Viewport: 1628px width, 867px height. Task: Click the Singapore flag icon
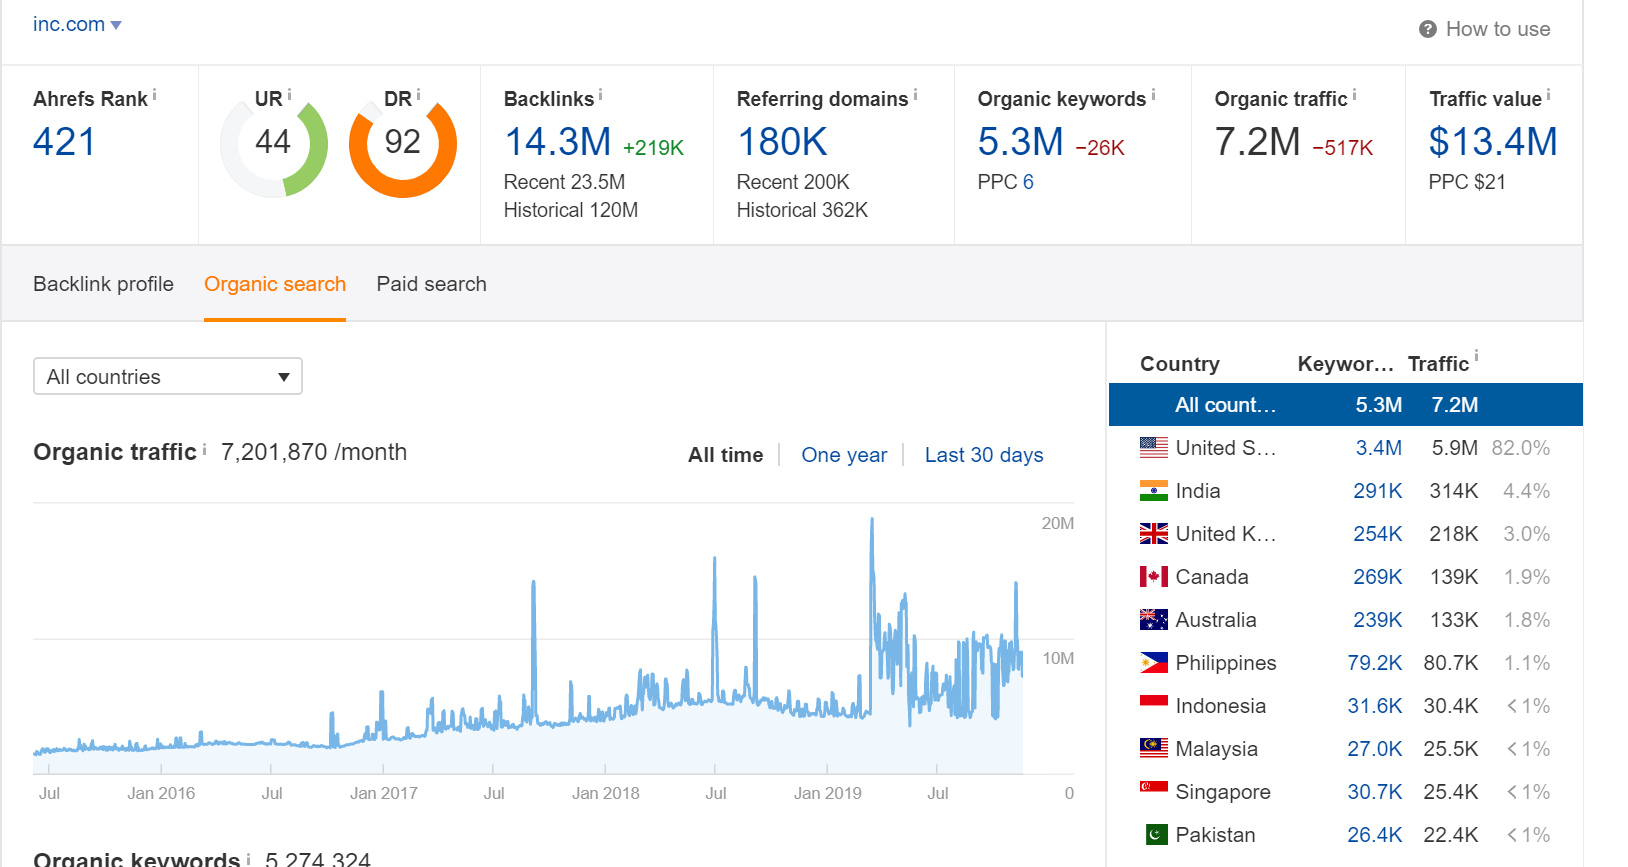(1154, 790)
